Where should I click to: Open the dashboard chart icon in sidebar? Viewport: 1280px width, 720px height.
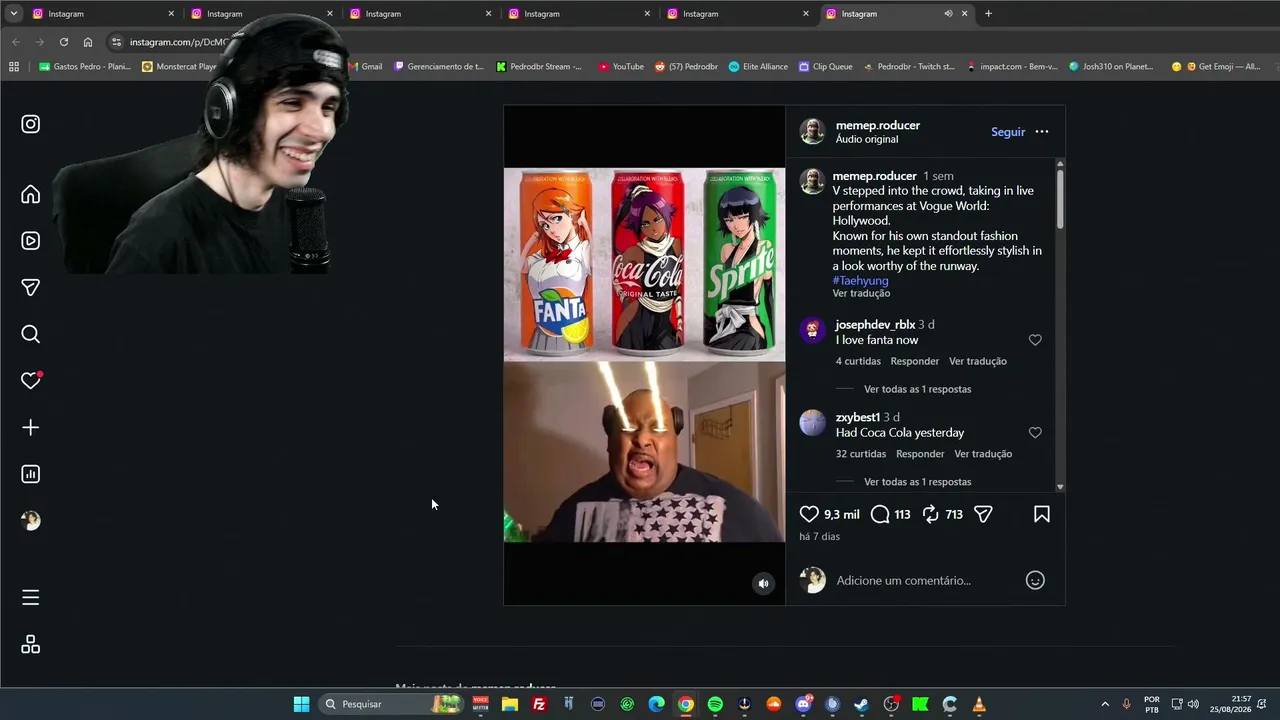[31, 474]
